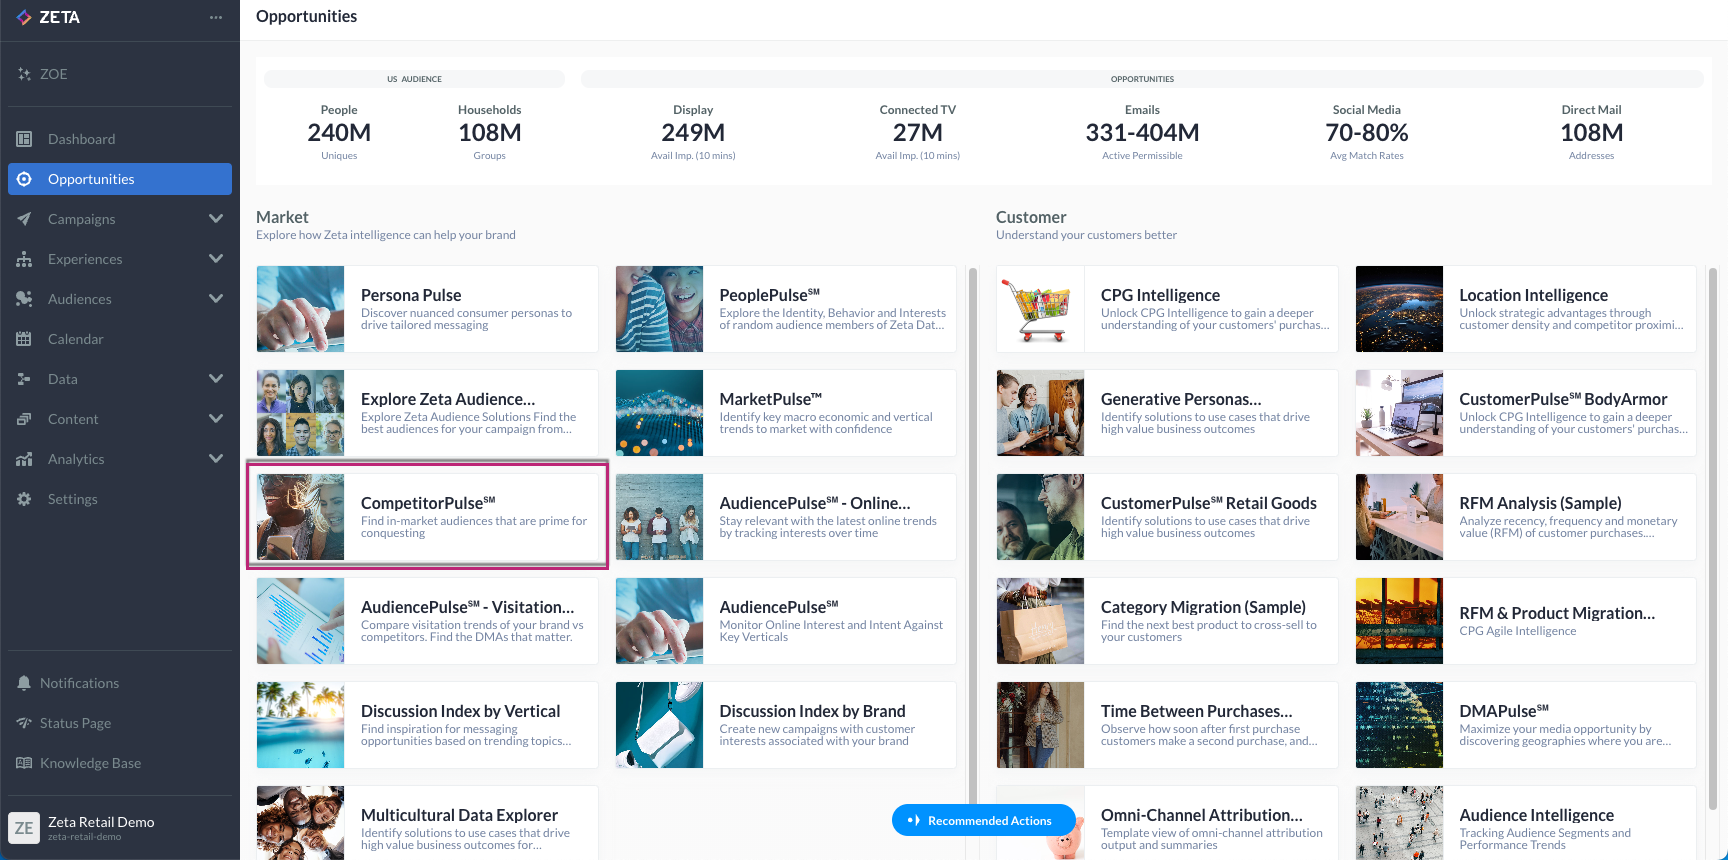The width and height of the screenshot is (1728, 860).
Task: Click the Calendar icon in sidebar
Action: 24,339
